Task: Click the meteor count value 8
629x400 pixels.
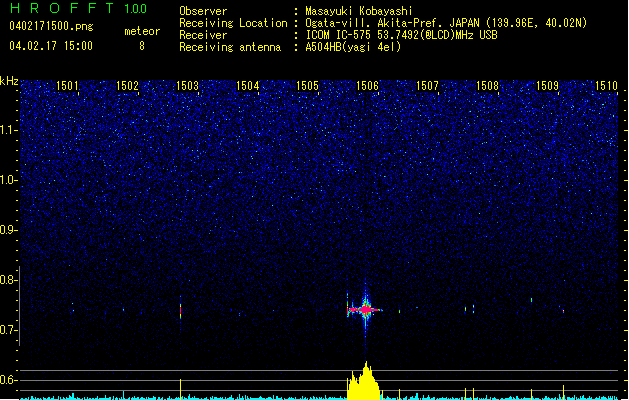Action: point(141,46)
